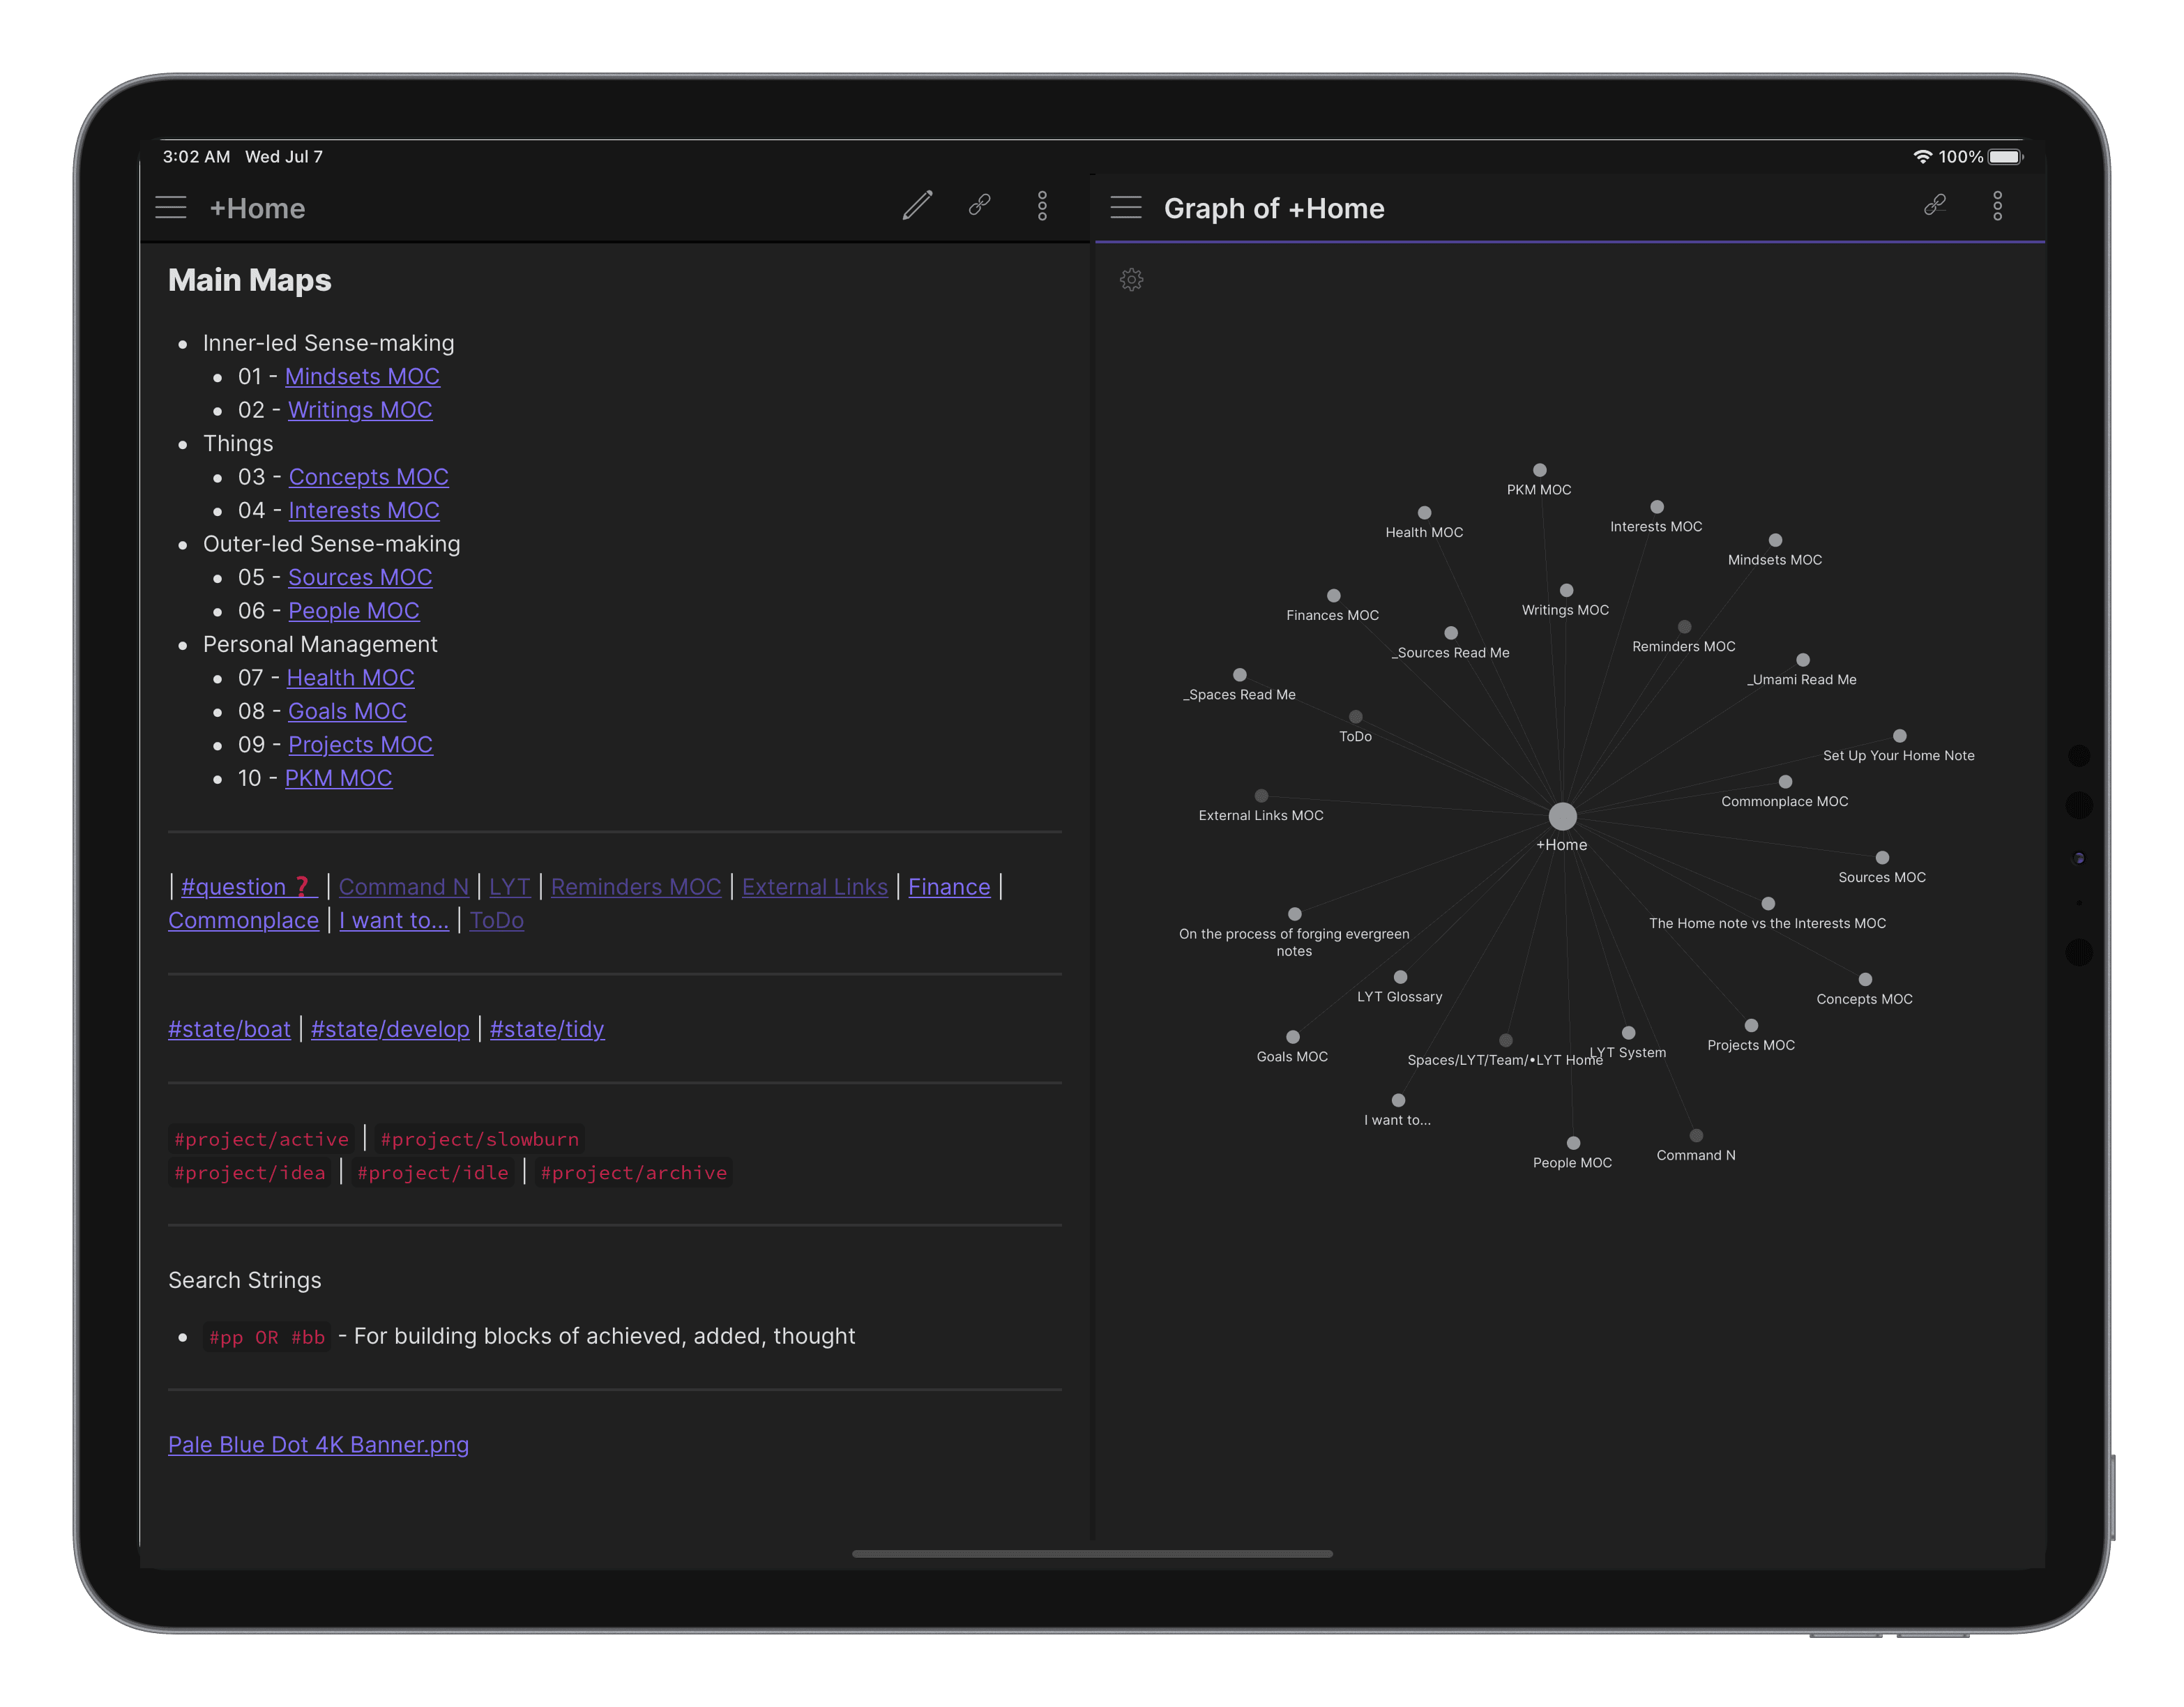Click the link icon in +Home pane header
Screen dimensions: 2184x1707
point(980,205)
